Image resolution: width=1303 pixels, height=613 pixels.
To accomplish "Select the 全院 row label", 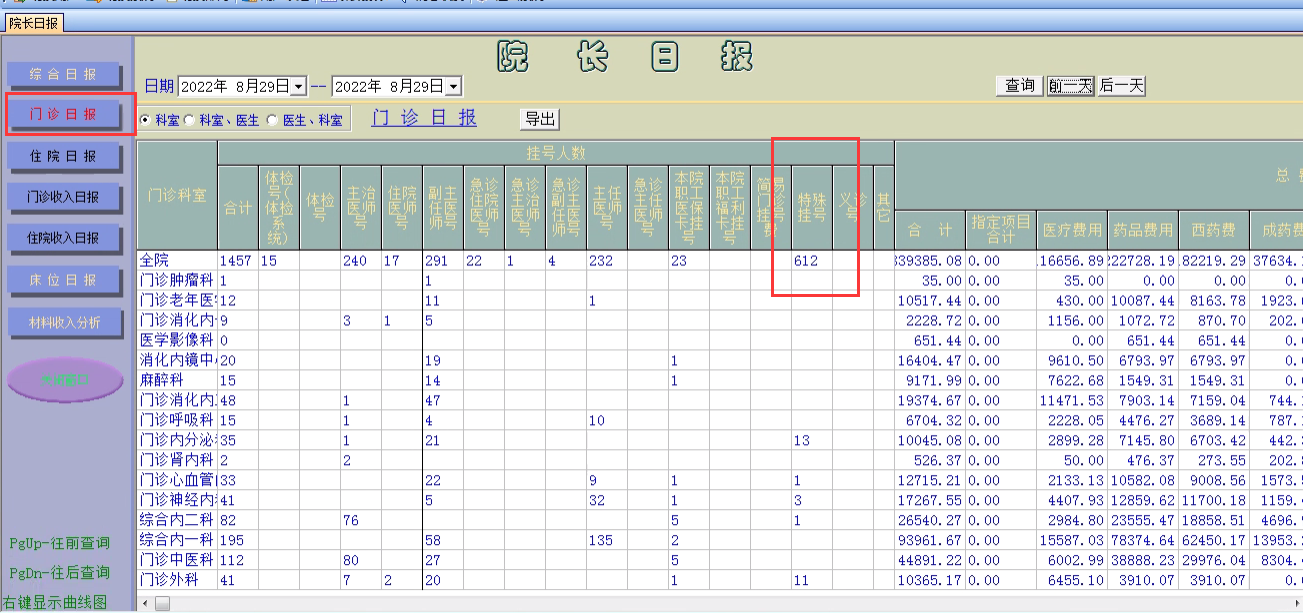I will 177,261.
